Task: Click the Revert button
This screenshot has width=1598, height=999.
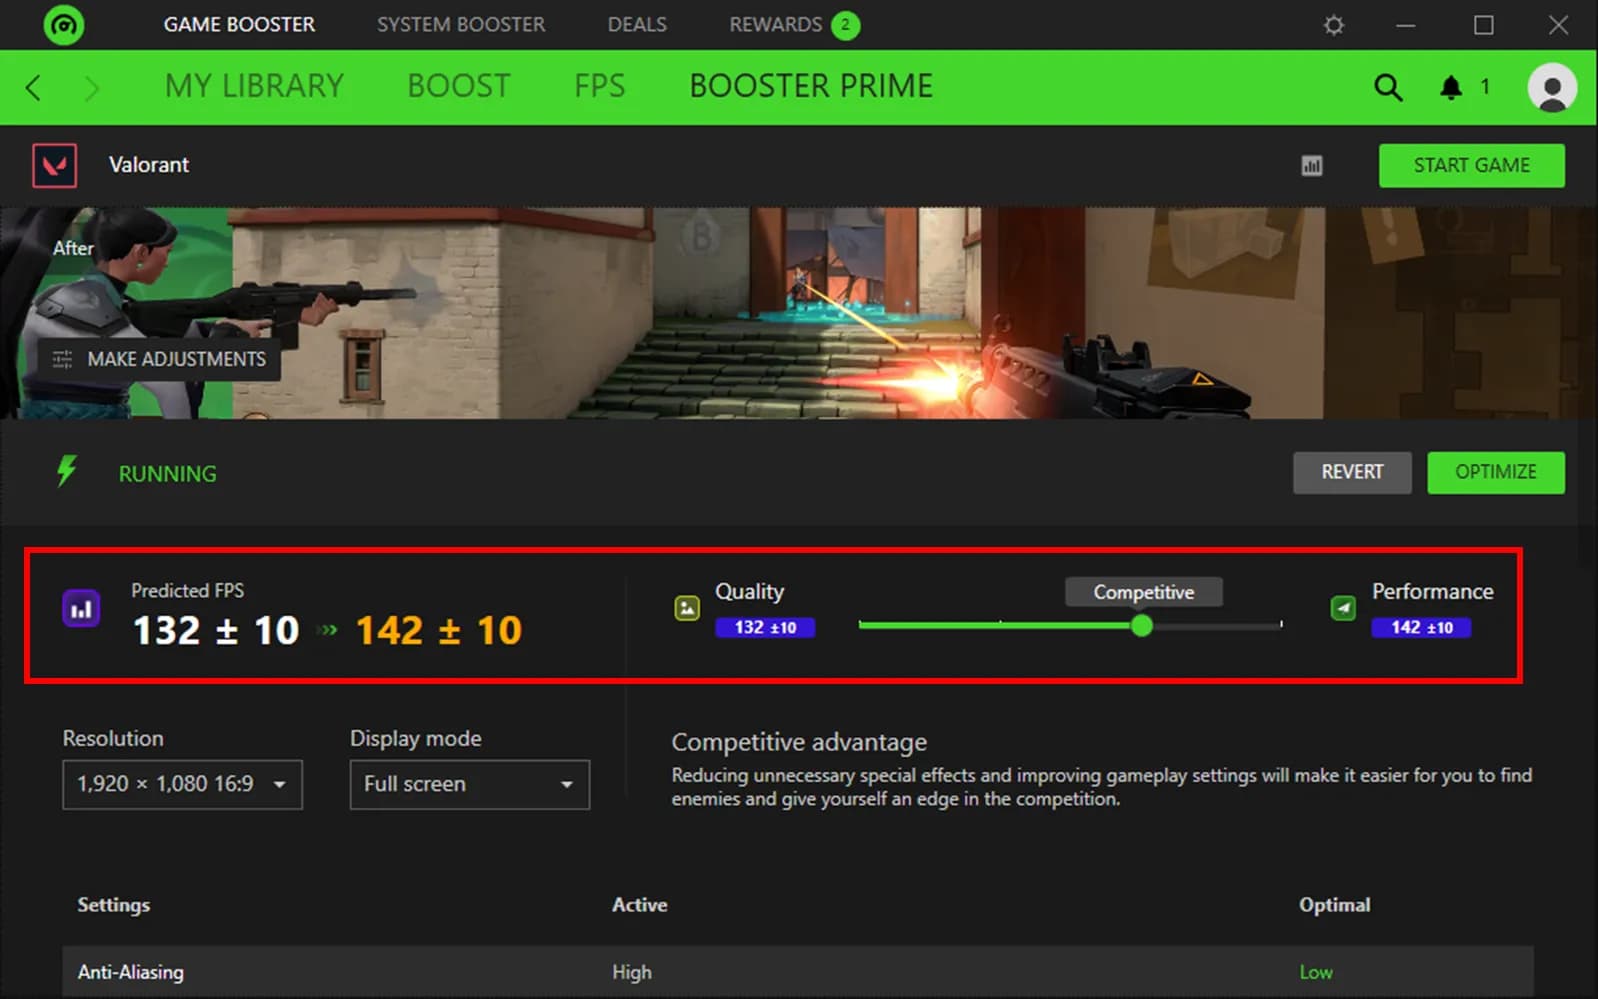Action: pyautogui.click(x=1352, y=472)
